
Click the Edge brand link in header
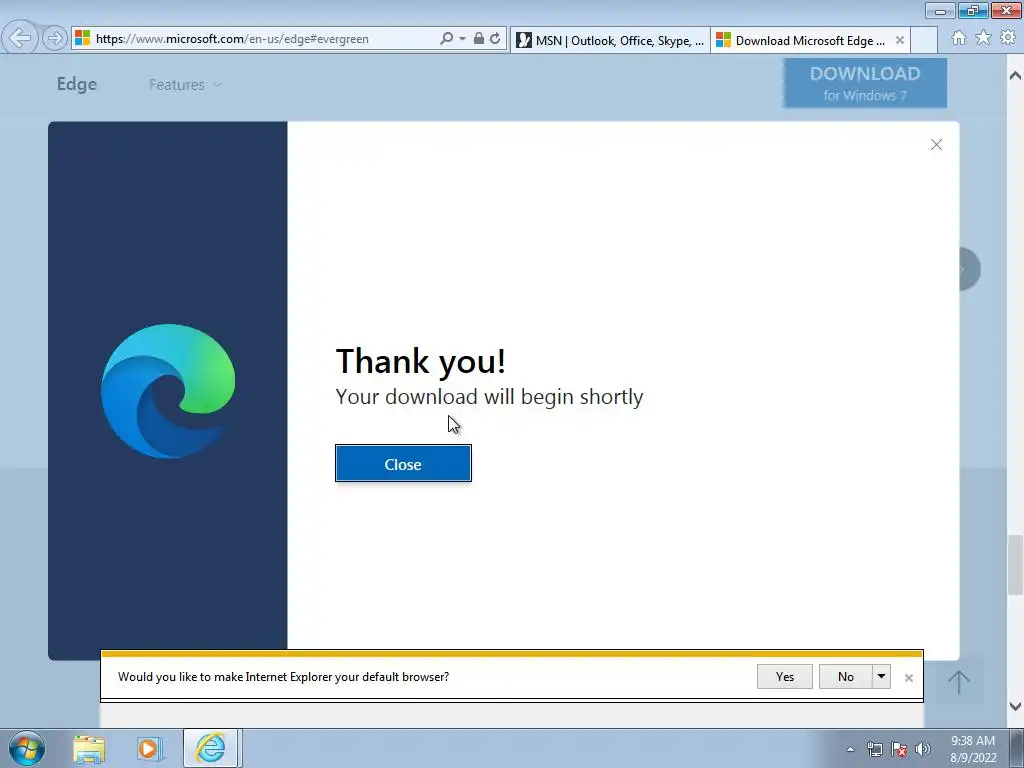(76, 84)
